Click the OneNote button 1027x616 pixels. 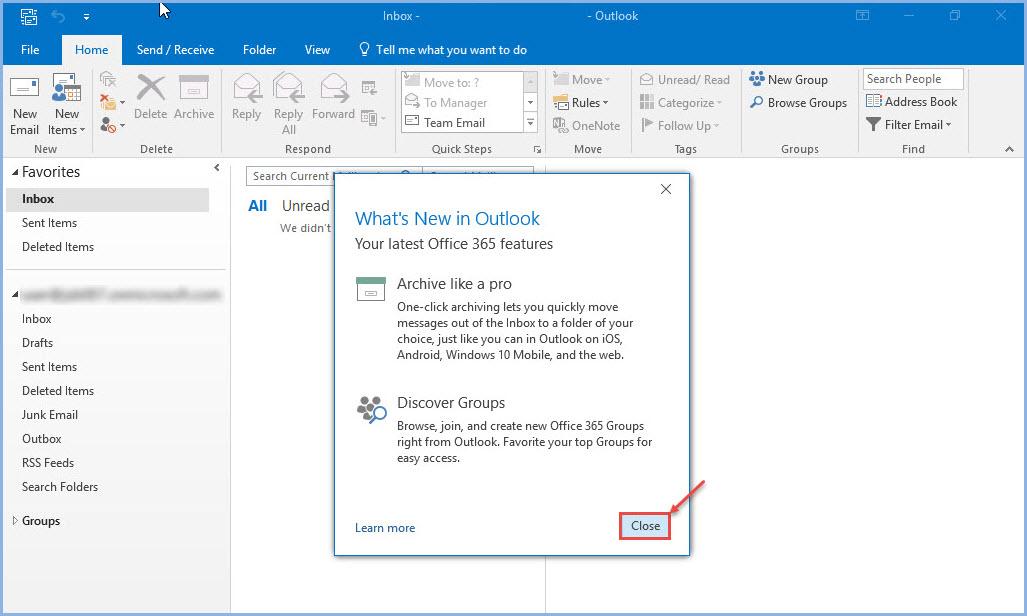pyautogui.click(x=586, y=125)
